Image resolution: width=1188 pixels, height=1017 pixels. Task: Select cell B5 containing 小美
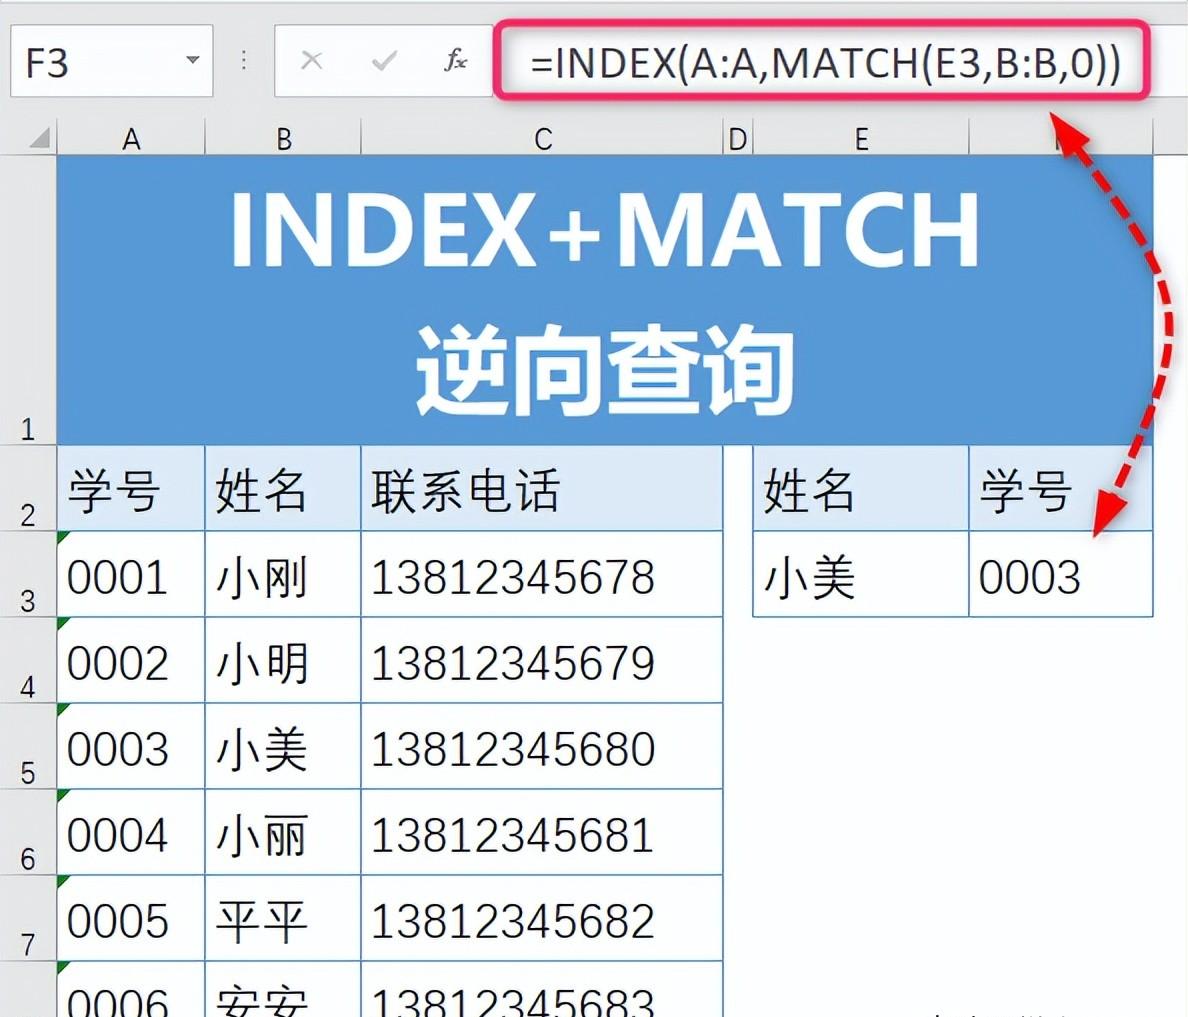[283, 746]
